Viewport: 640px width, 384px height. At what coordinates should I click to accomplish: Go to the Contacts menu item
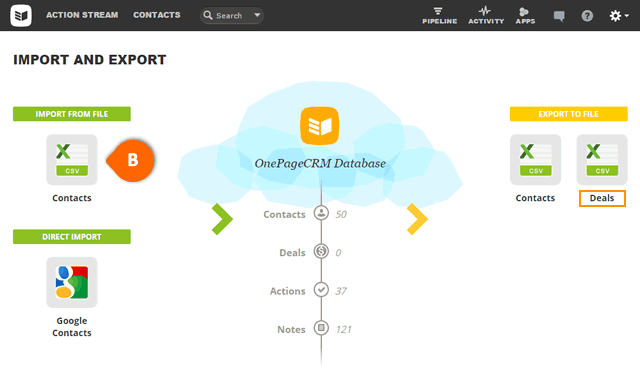tap(157, 15)
